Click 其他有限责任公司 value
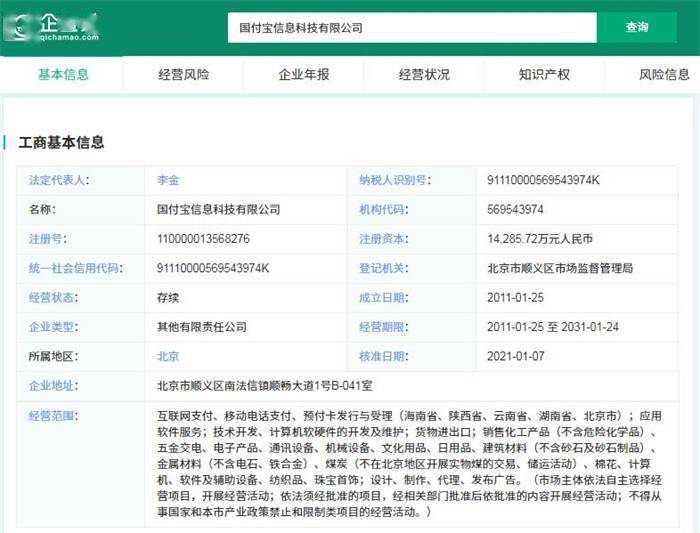The image size is (700, 533). 201,327
